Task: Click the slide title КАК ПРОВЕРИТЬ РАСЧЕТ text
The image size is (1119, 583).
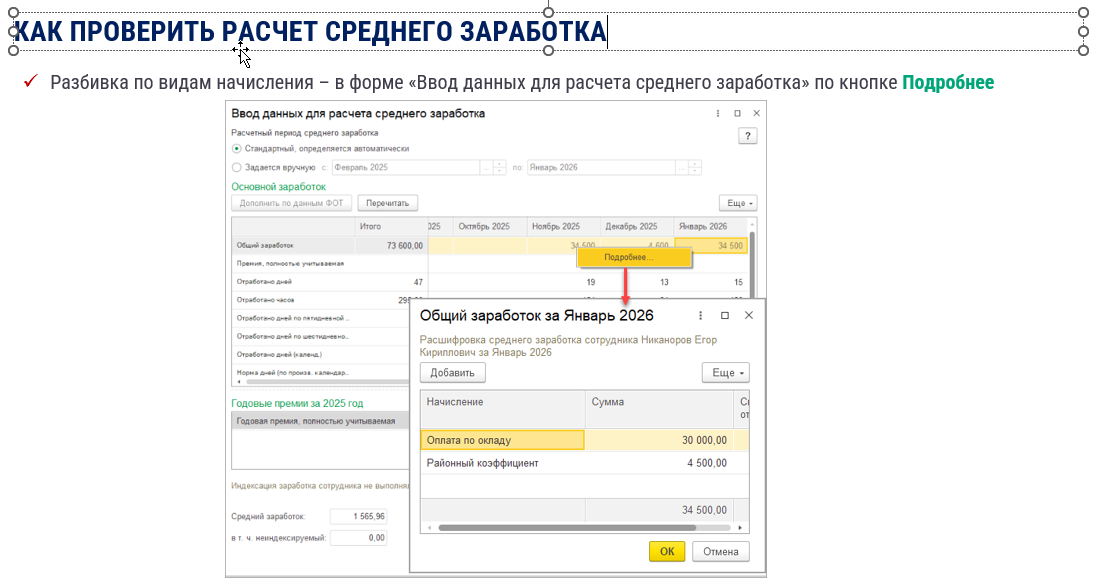Action: 310,32
